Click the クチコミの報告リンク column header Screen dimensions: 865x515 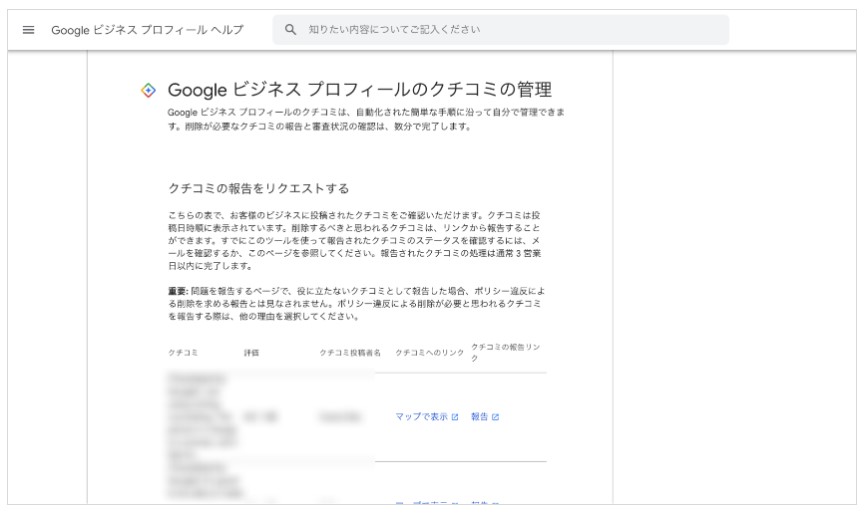(505, 352)
